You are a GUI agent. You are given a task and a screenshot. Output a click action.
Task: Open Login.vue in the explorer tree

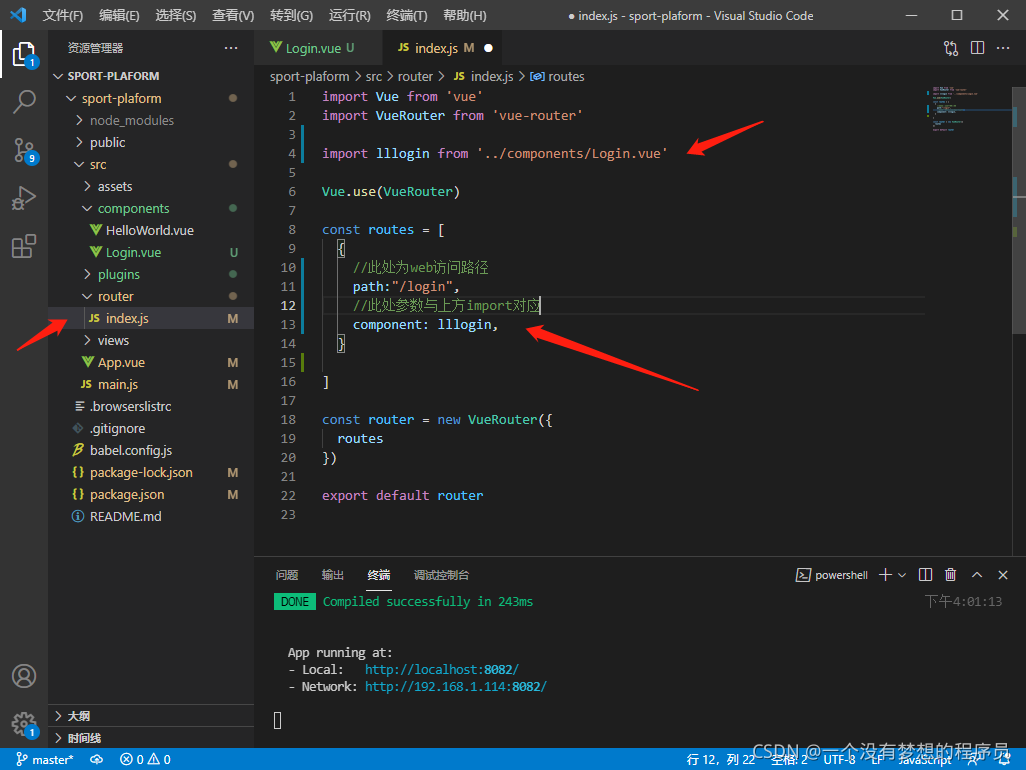click(133, 253)
